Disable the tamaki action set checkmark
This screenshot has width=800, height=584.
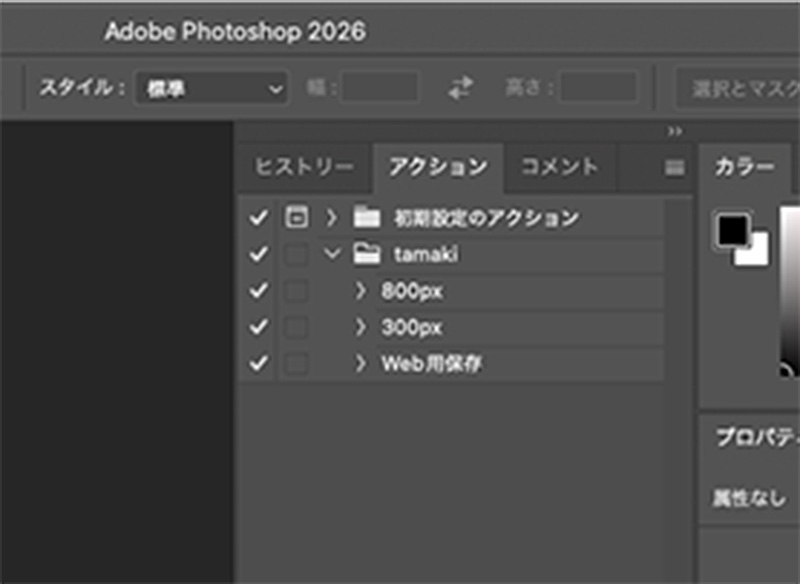tap(259, 255)
